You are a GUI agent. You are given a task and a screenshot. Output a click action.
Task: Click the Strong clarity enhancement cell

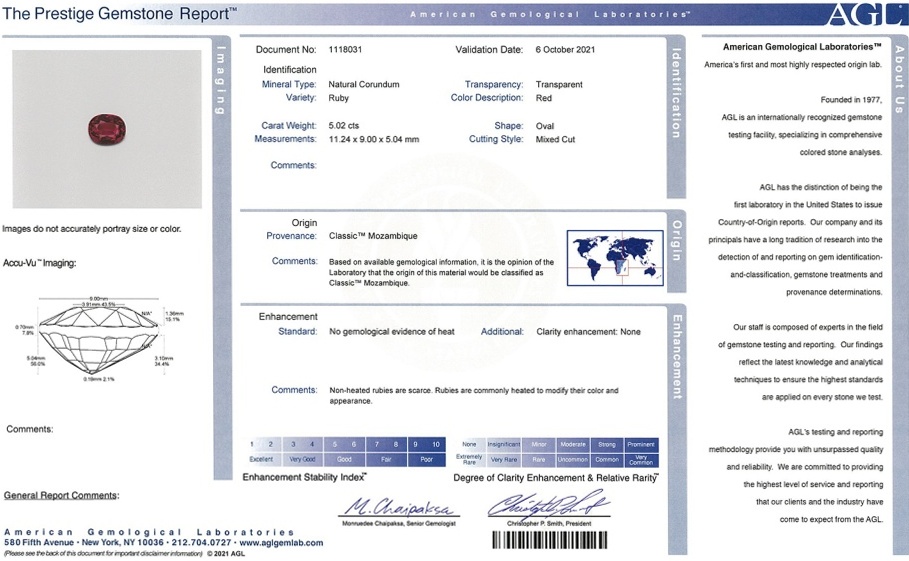coord(607,445)
